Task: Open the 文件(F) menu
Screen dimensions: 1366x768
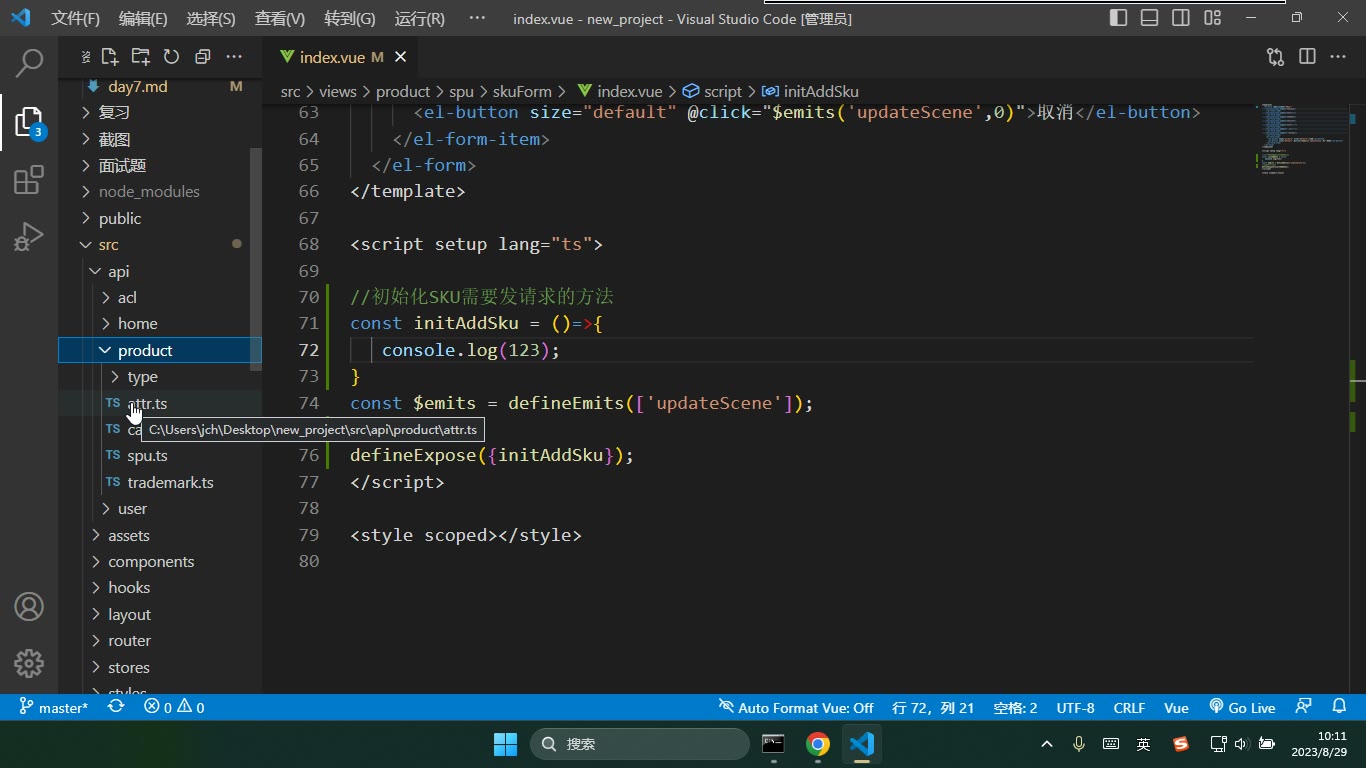Action: coord(76,18)
